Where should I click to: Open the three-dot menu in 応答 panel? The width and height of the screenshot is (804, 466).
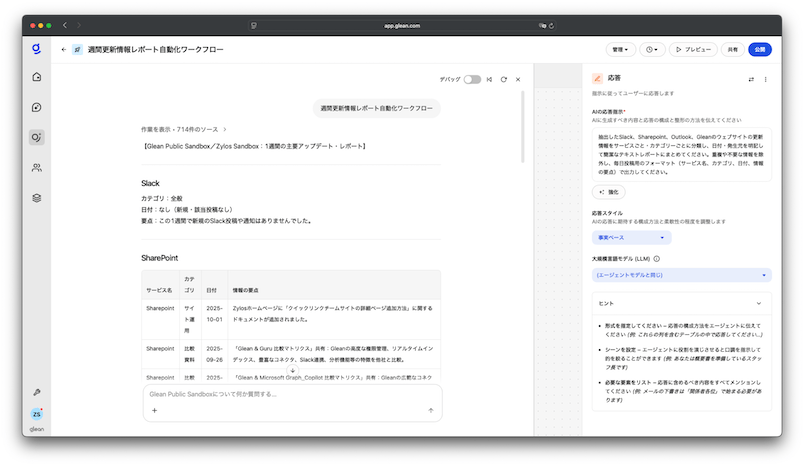[766, 79]
